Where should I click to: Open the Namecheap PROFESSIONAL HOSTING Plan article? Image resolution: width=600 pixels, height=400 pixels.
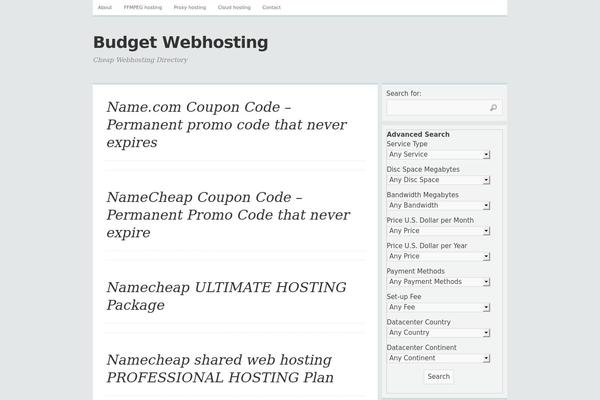coord(220,369)
